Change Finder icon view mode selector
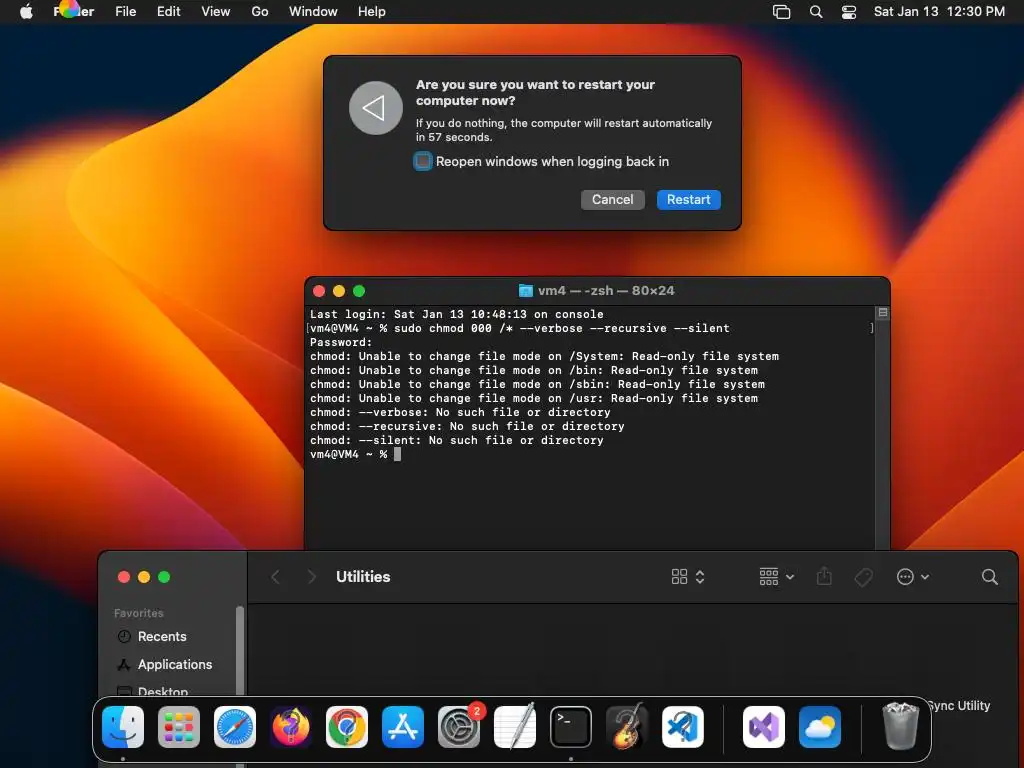This screenshot has height=768, width=1024. click(688, 577)
